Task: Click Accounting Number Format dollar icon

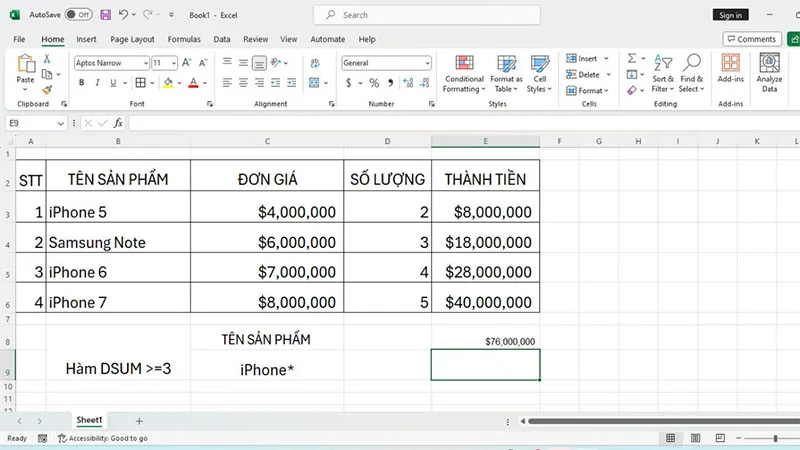Action: click(348, 83)
